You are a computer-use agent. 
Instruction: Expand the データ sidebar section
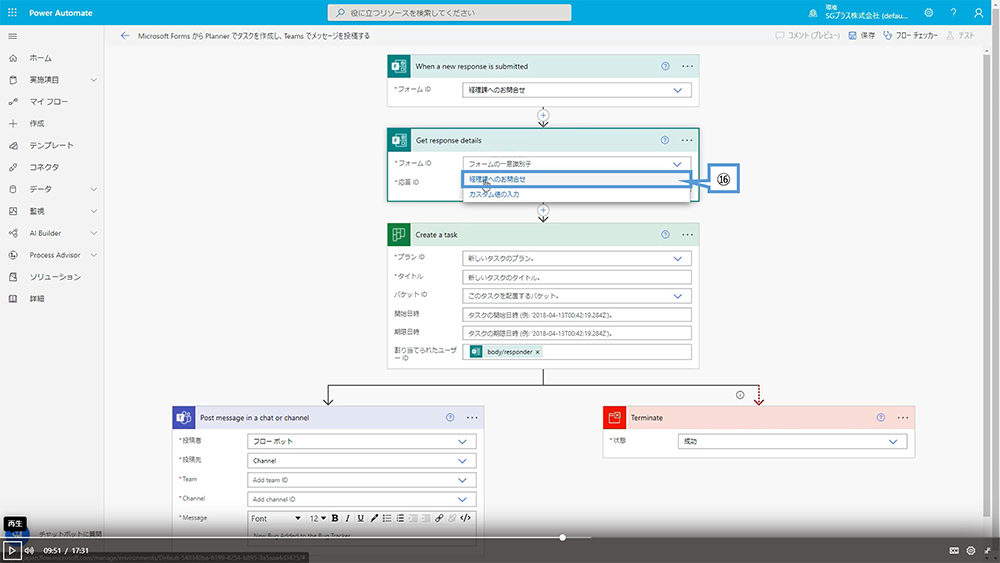(94, 189)
